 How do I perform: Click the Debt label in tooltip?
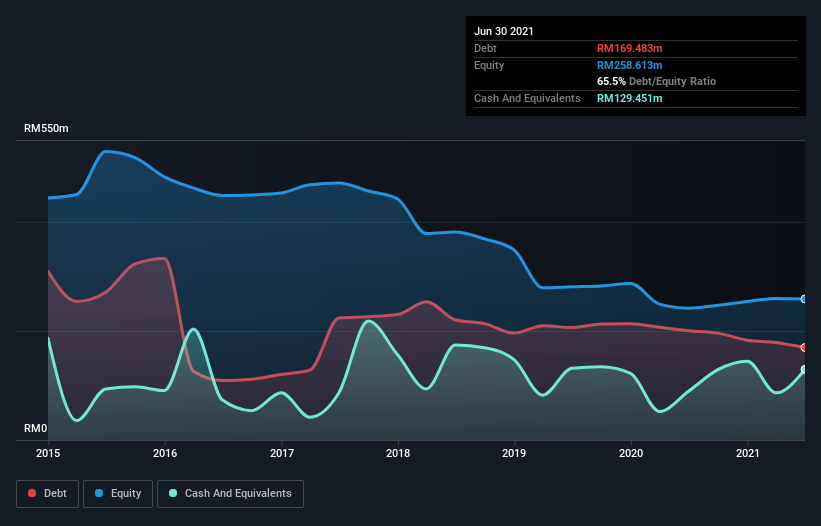pos(485,49)
